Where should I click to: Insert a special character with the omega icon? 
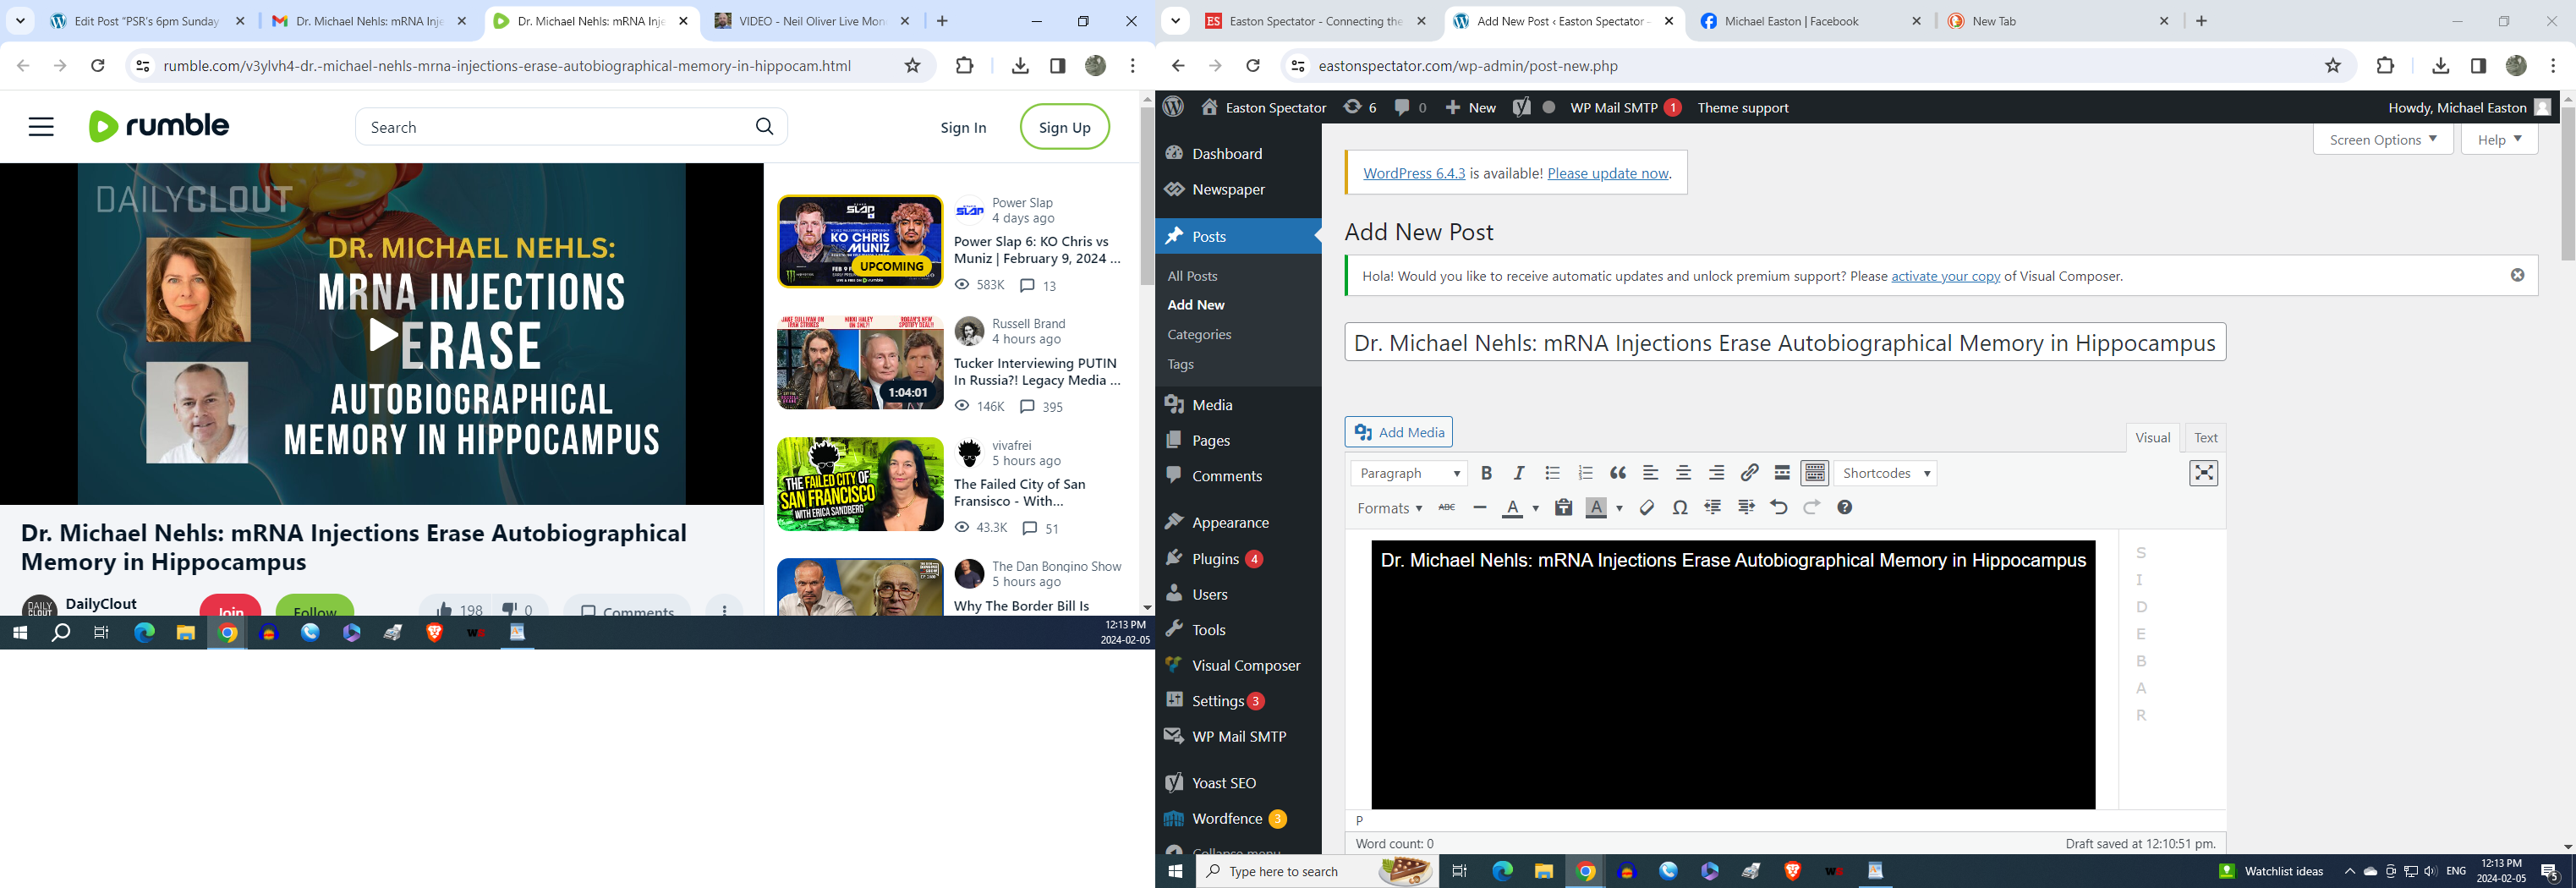1680,508
